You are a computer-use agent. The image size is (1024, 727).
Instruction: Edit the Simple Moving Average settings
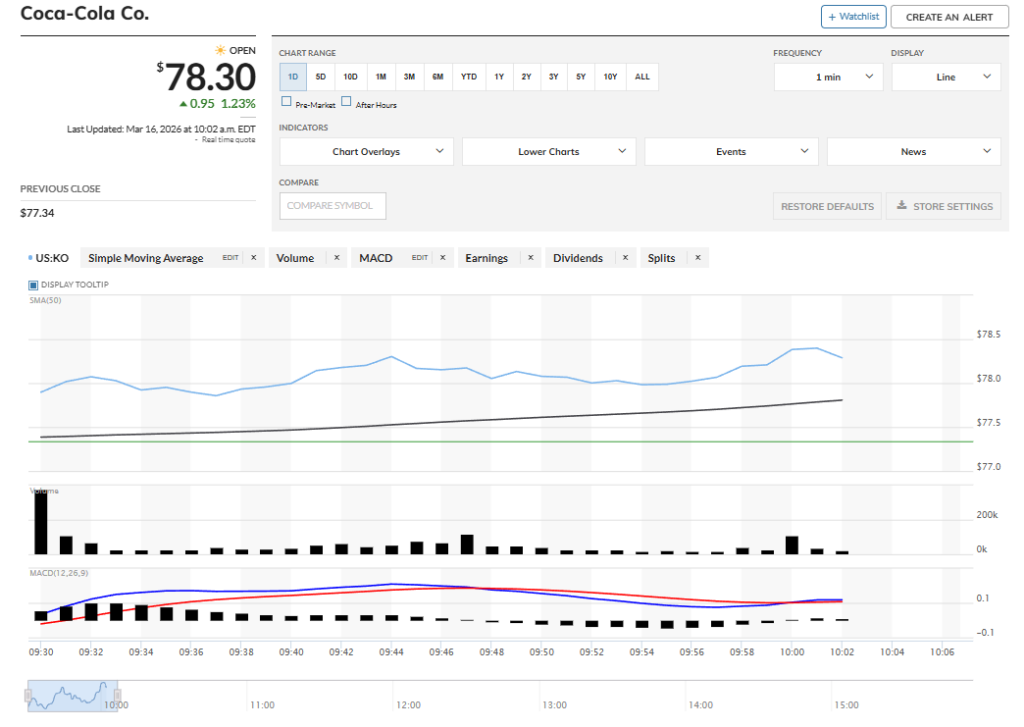(x=230, y=258)
